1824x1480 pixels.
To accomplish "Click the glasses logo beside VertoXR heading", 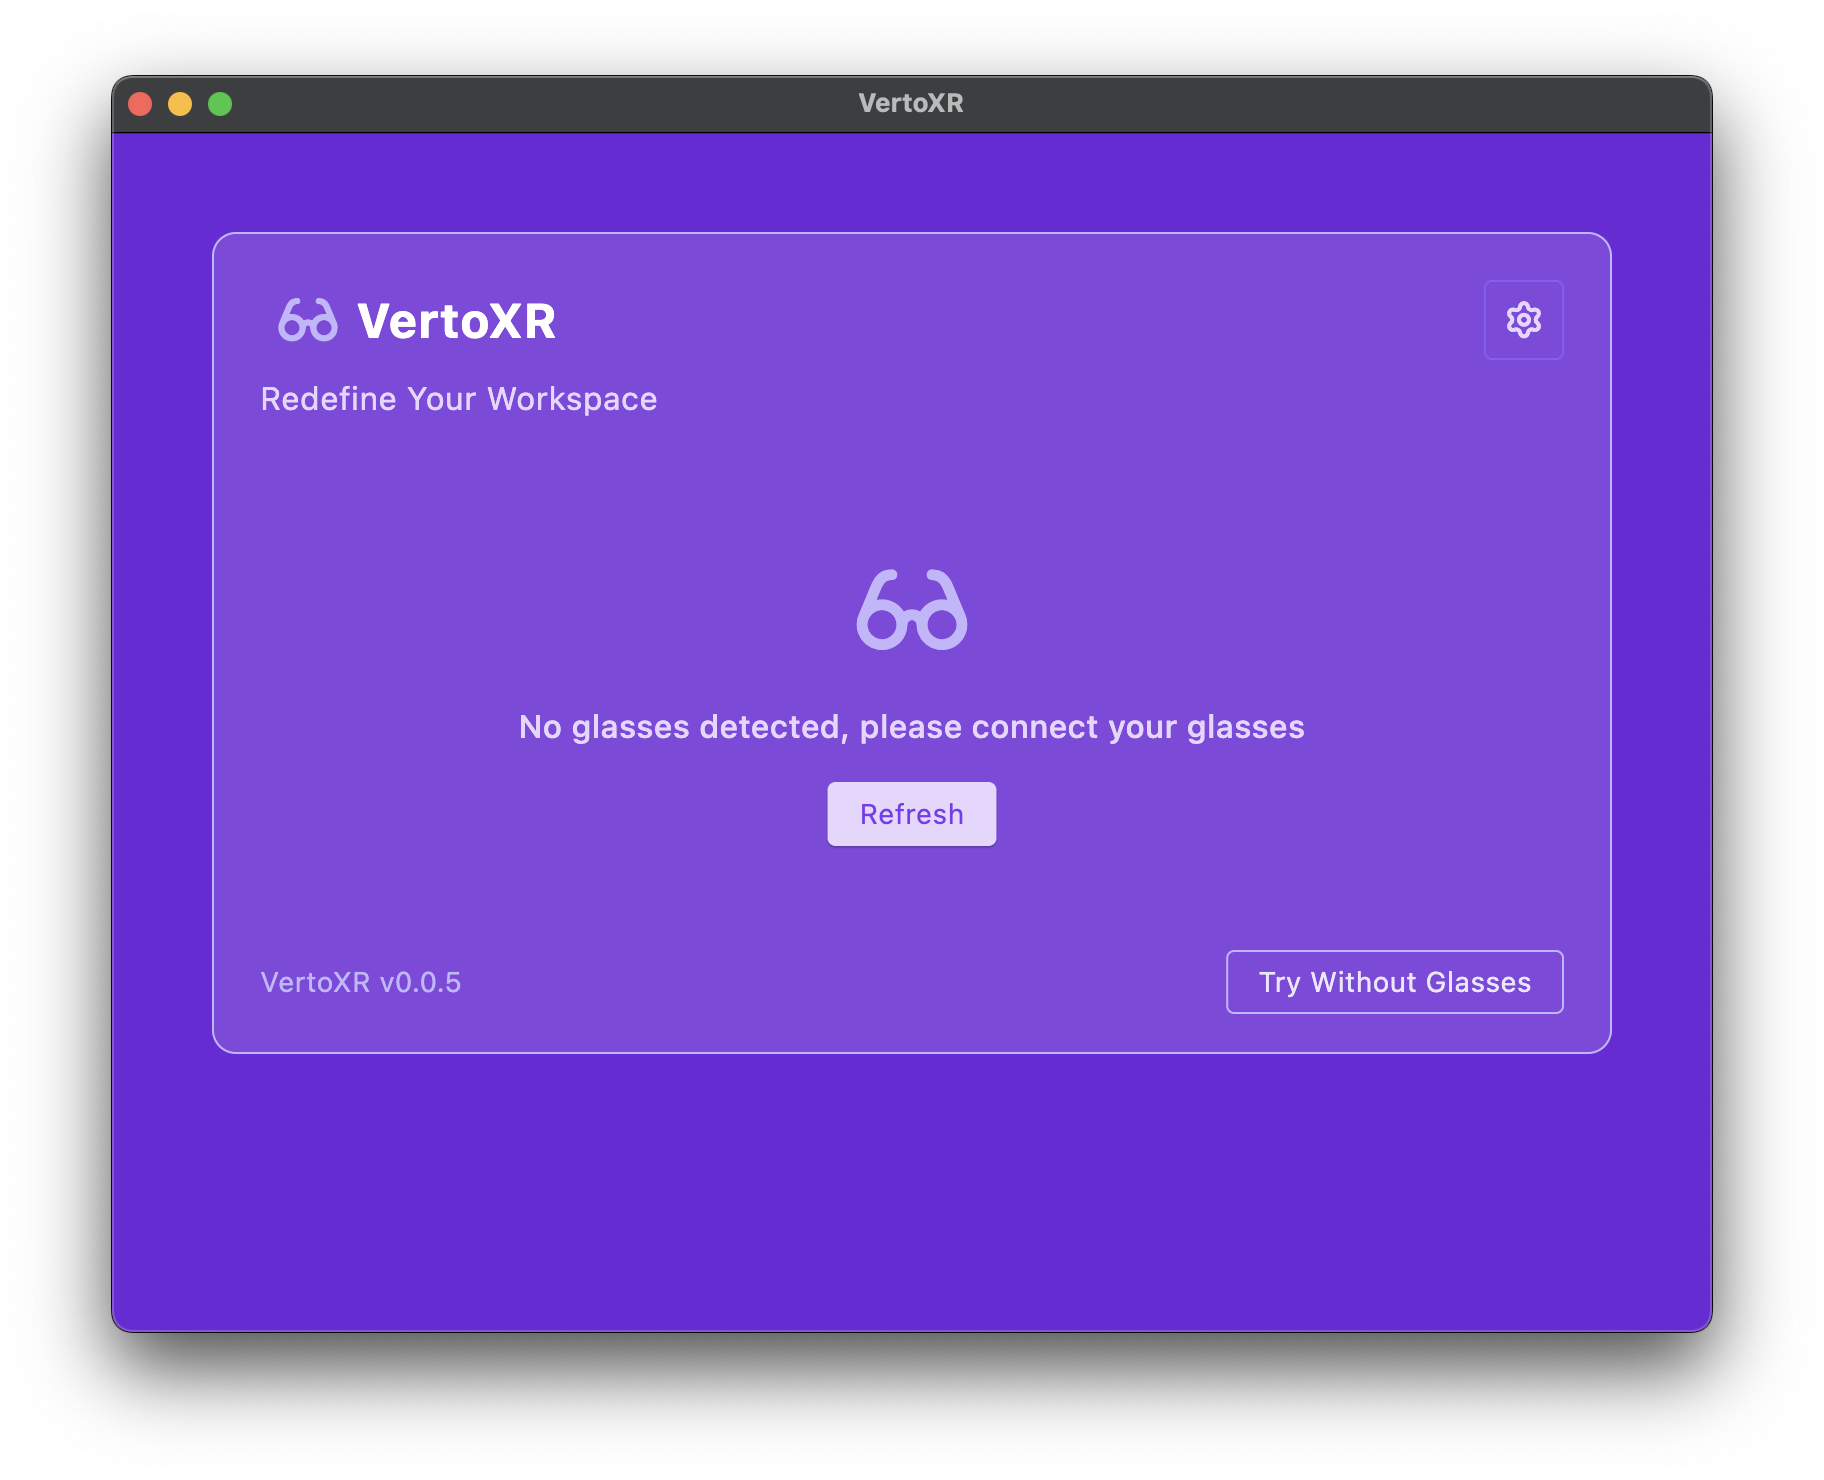I will (307, 321).
